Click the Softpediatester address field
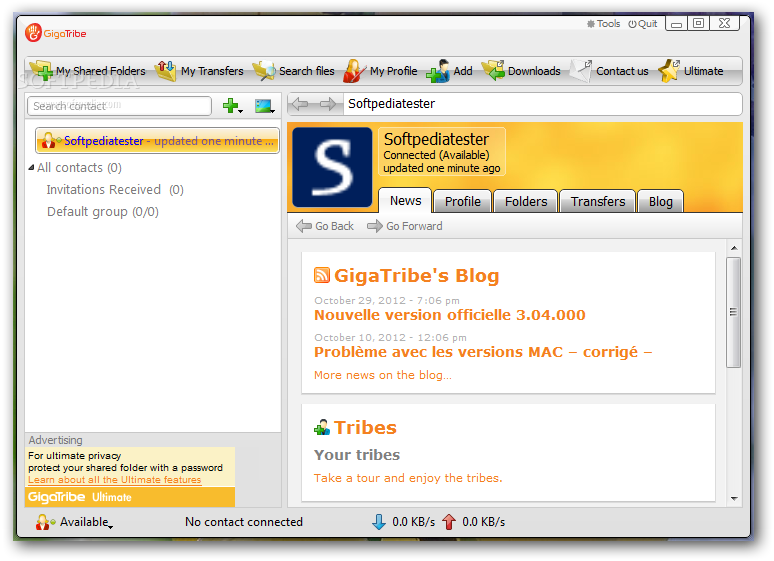 542,104
